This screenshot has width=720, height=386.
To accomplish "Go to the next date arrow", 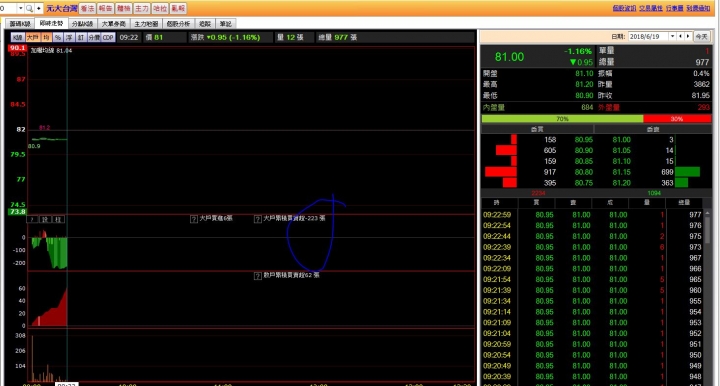I will 687,36.
